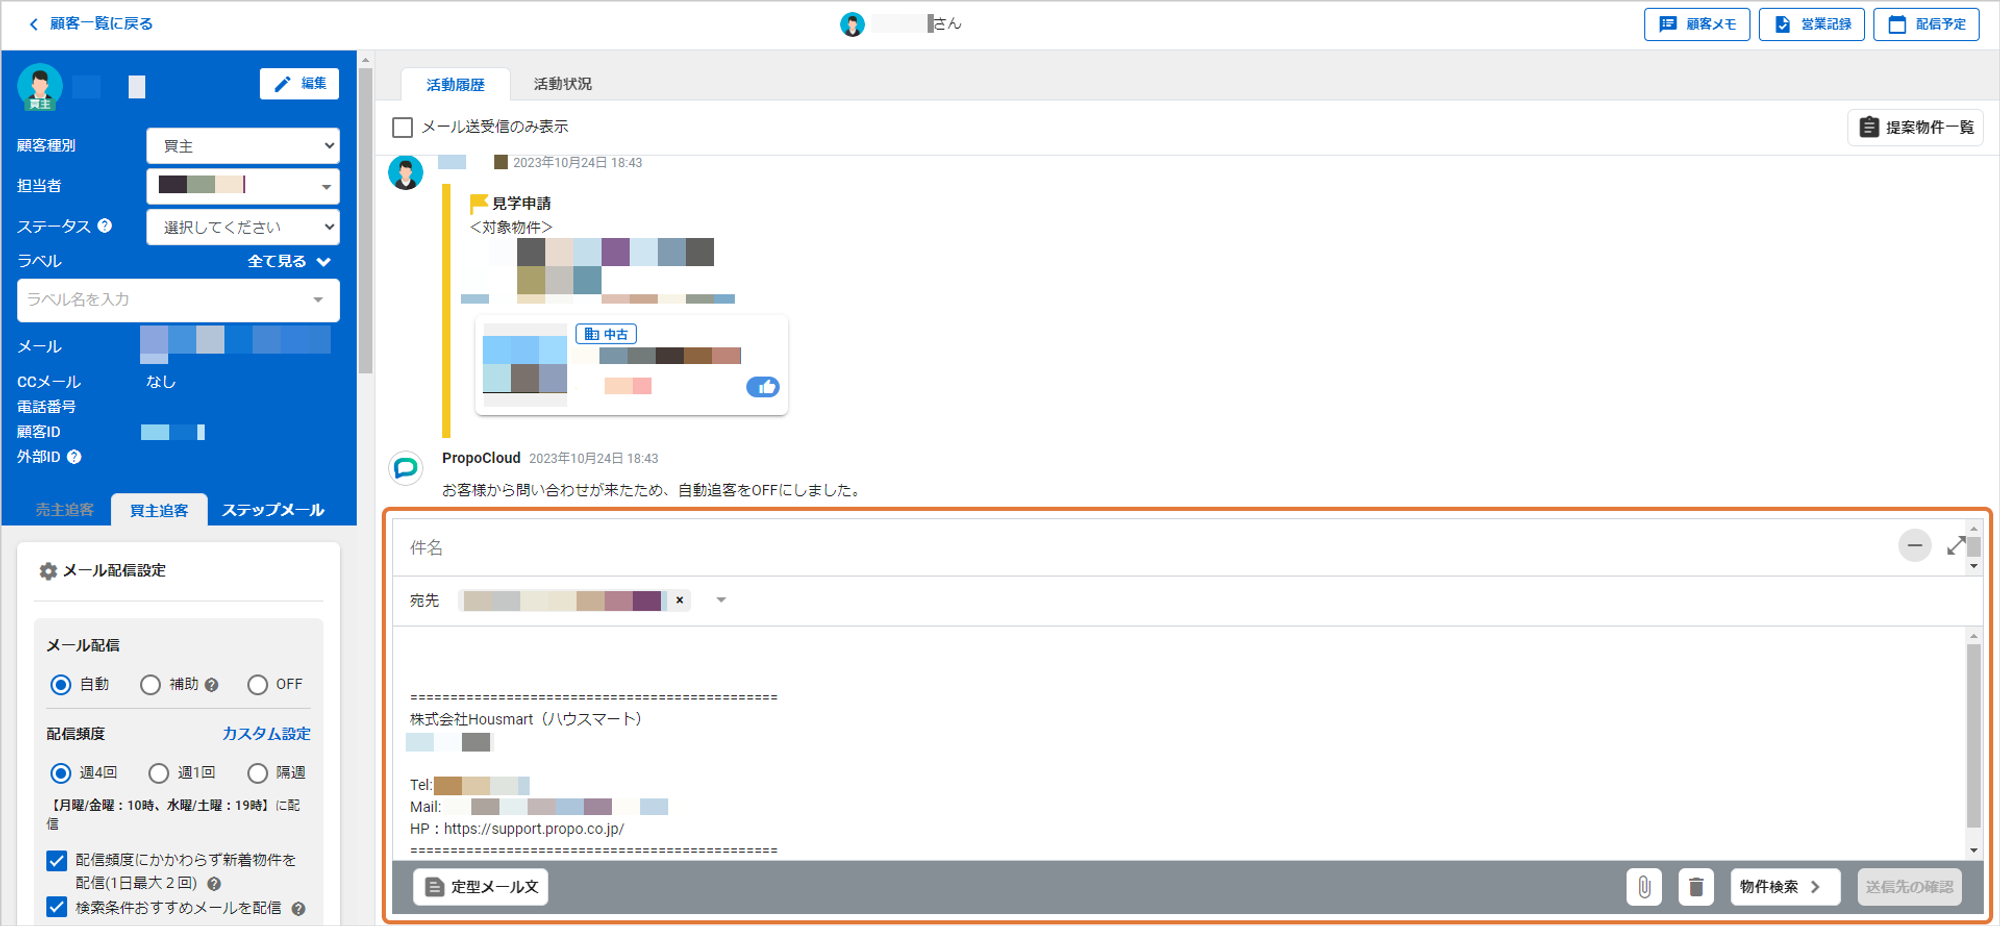Select the 週4回 frequency radio

click(x=61, y=773)
